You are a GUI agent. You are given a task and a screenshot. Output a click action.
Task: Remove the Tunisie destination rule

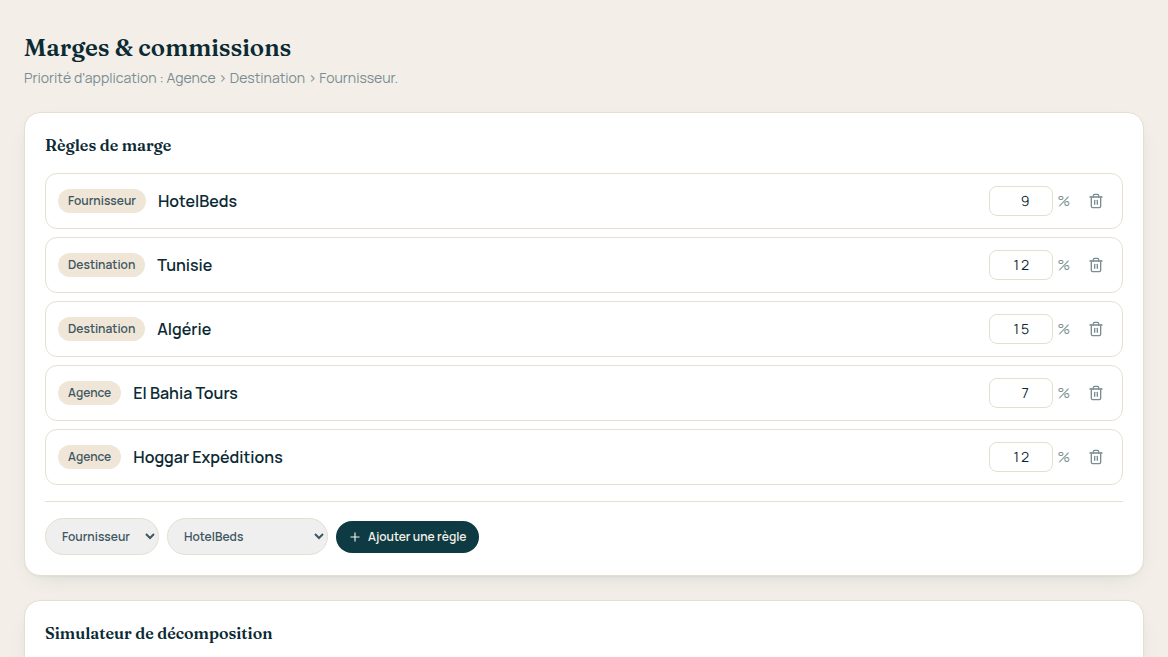coord(1096,265)
